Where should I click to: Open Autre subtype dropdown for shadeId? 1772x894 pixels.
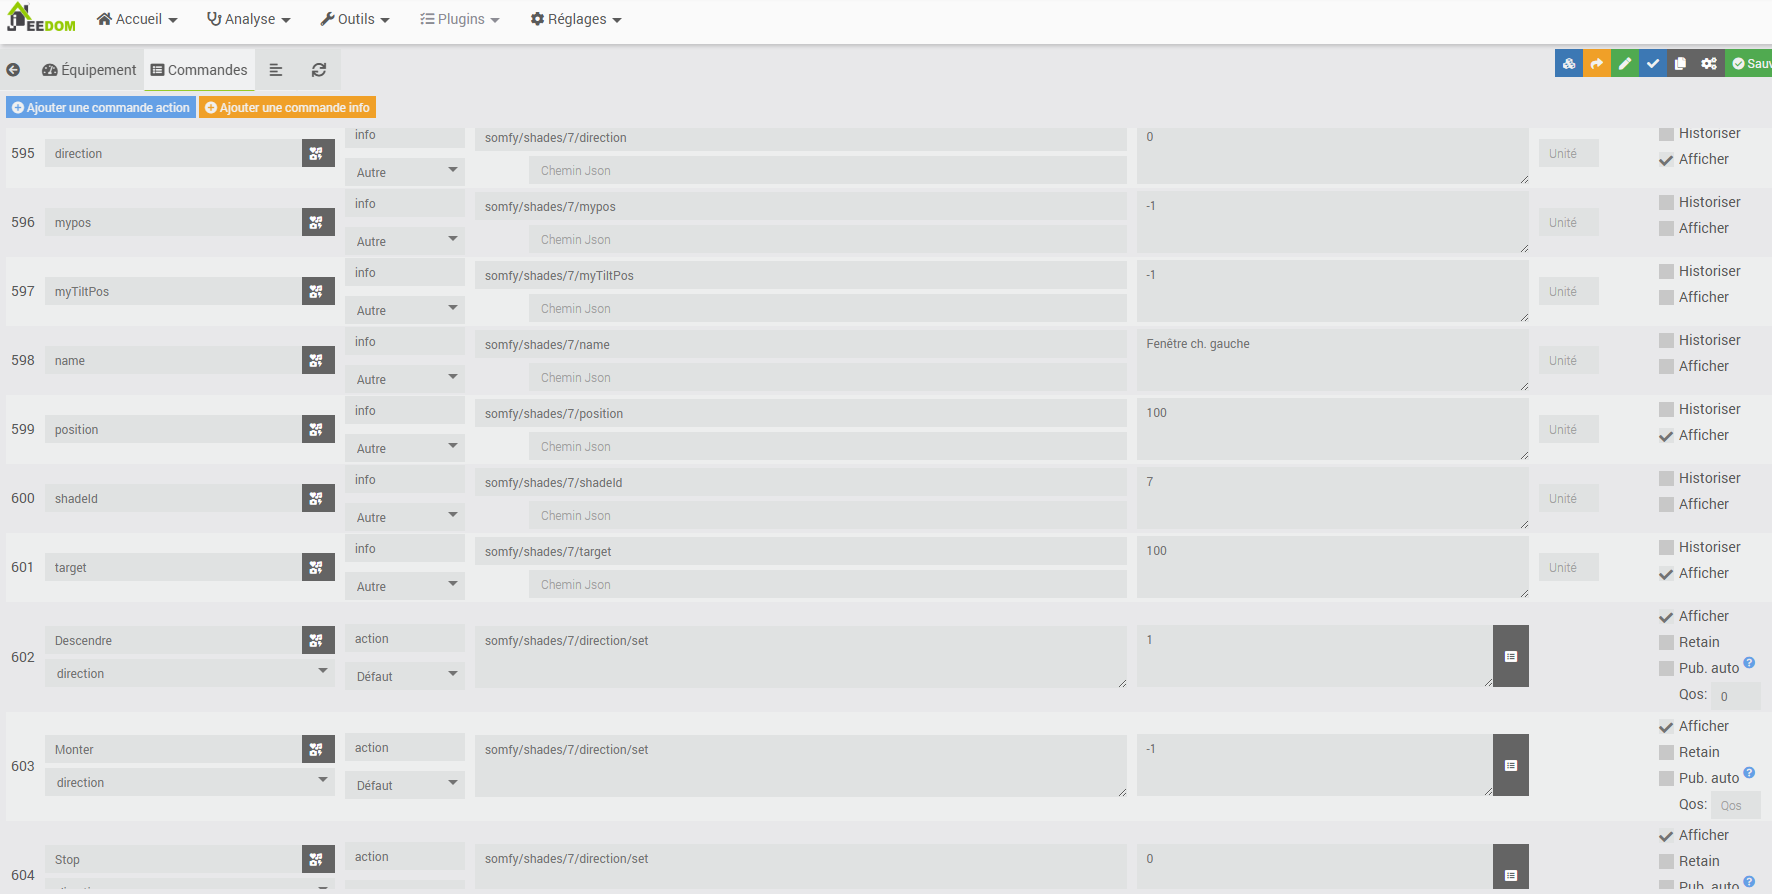405,517
